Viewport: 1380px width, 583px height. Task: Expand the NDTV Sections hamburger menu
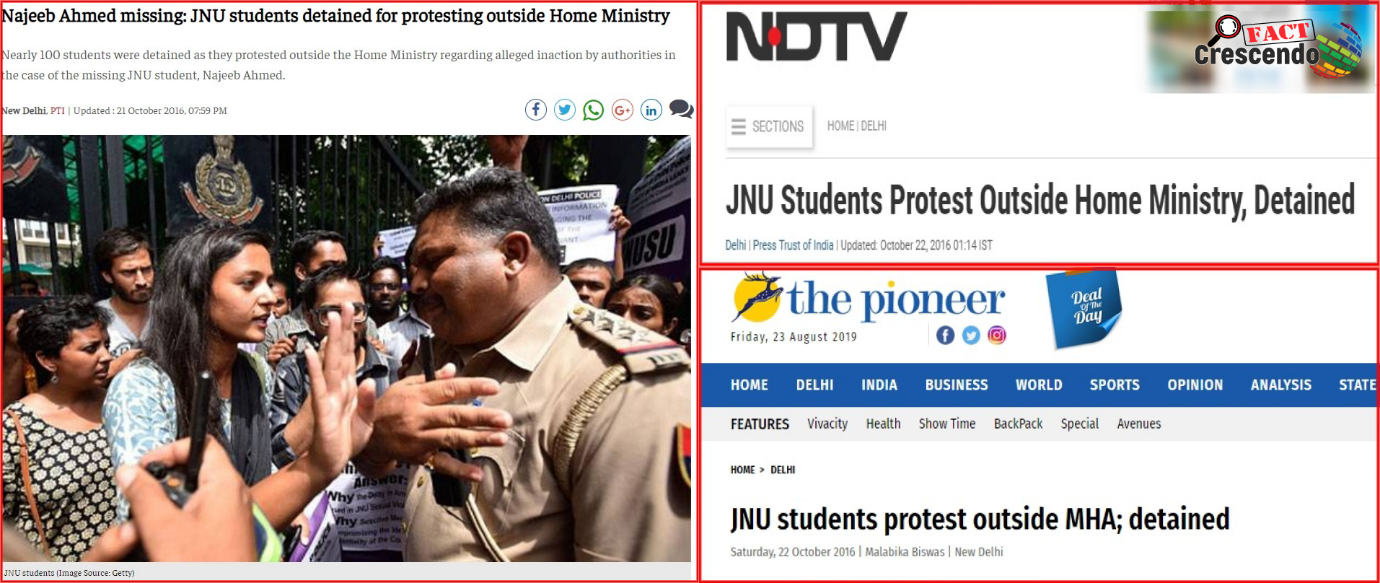click(x=769, y=126)
